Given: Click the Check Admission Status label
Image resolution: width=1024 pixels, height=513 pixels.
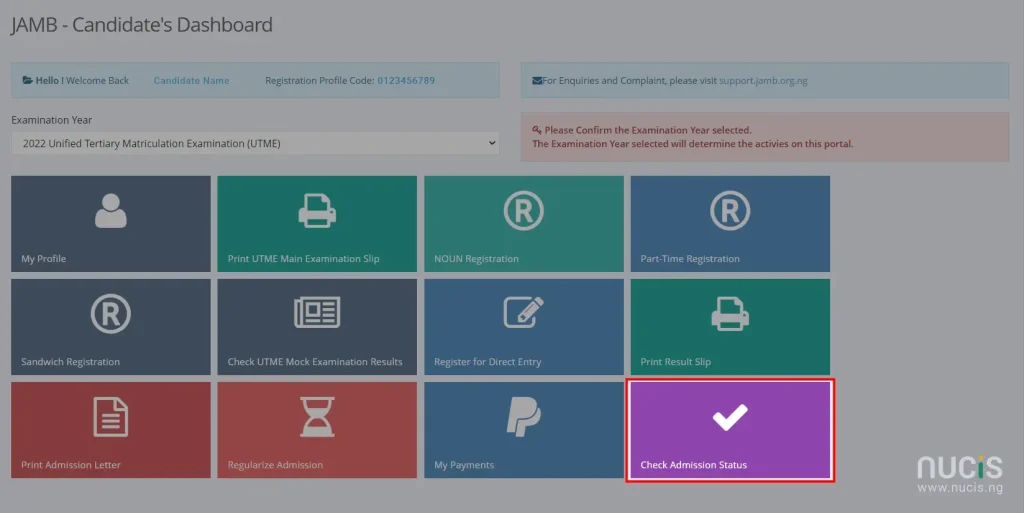Looking at the screenshot, I should click(694, 465).
